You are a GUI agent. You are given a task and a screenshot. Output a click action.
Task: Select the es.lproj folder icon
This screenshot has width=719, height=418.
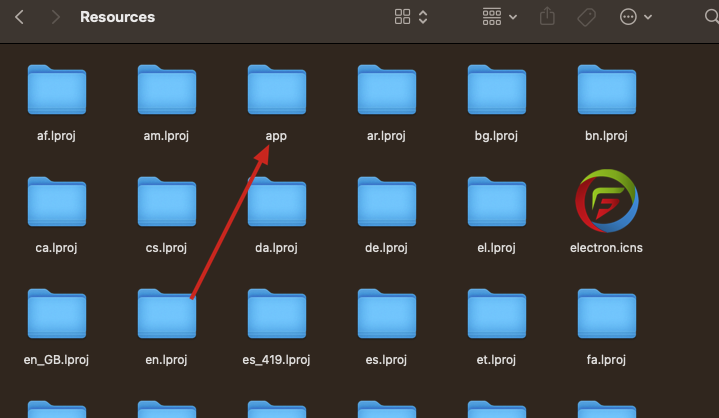coord(387,314)
